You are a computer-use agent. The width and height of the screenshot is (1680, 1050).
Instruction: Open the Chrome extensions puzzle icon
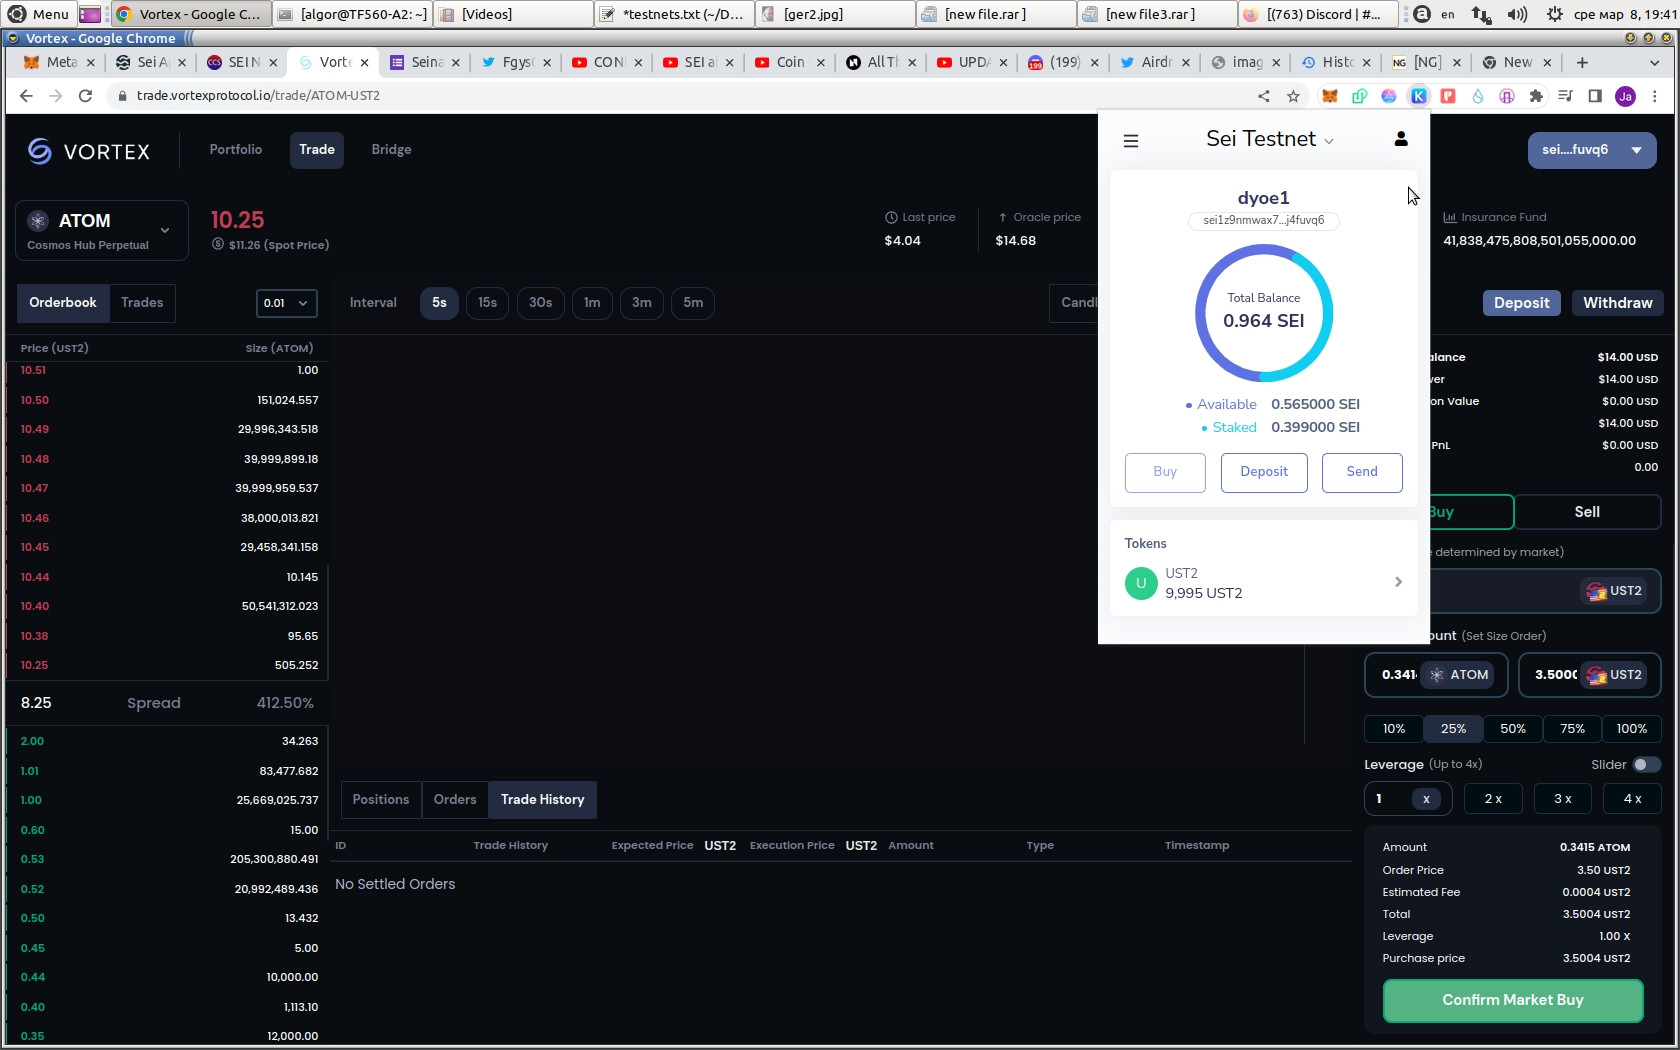click(x=1536, y=96)
